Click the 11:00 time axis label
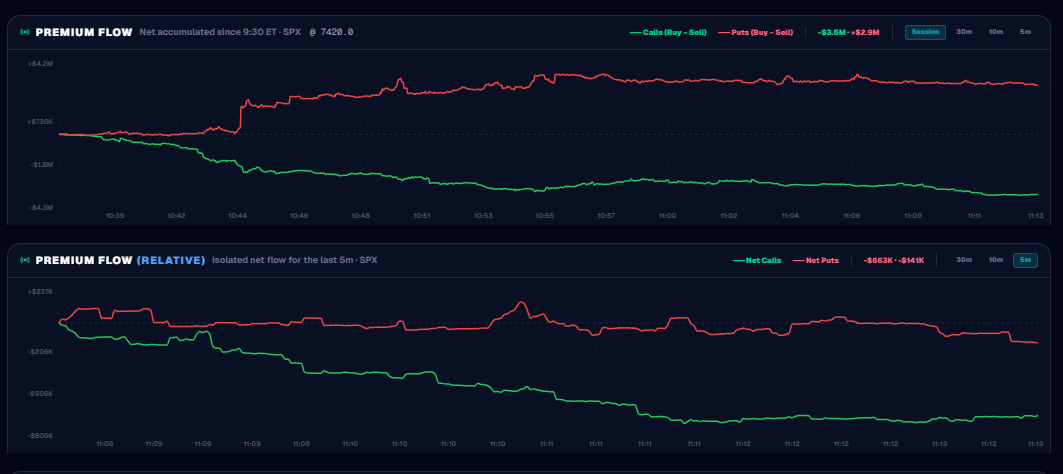 click(x=668, y=216)
